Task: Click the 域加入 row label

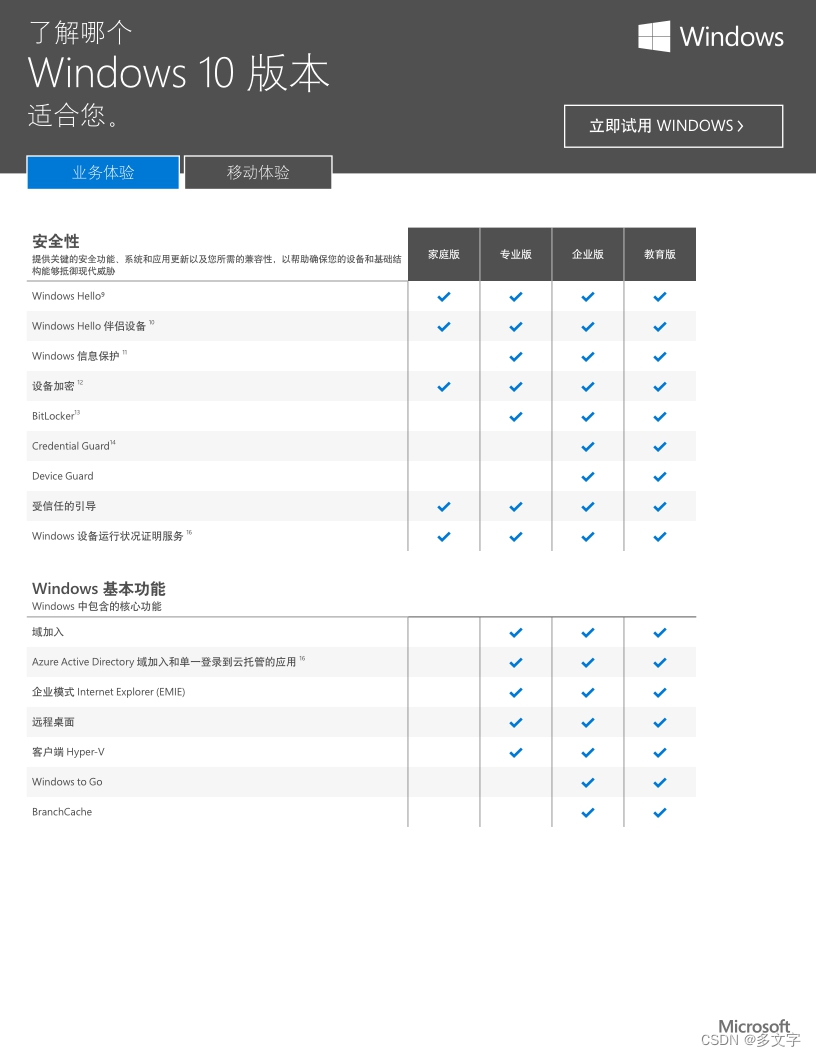Action: pyautogui.click(x=48, y=632)
